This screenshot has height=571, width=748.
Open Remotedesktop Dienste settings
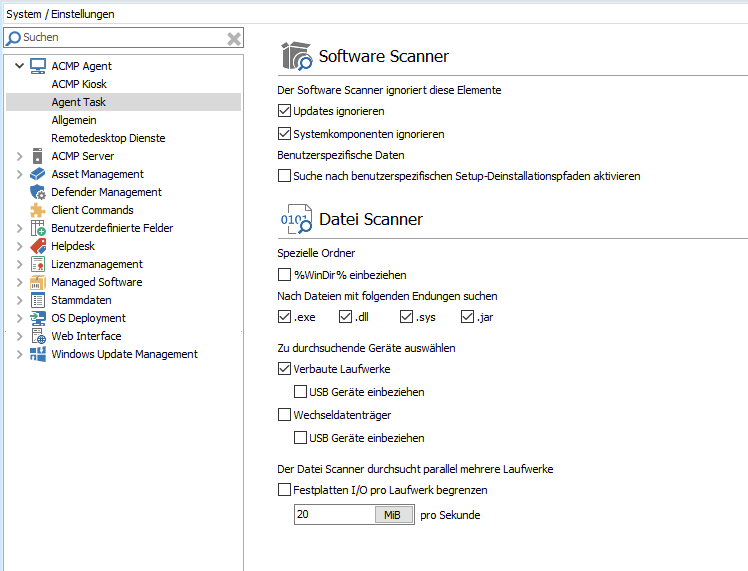point(108,138)
